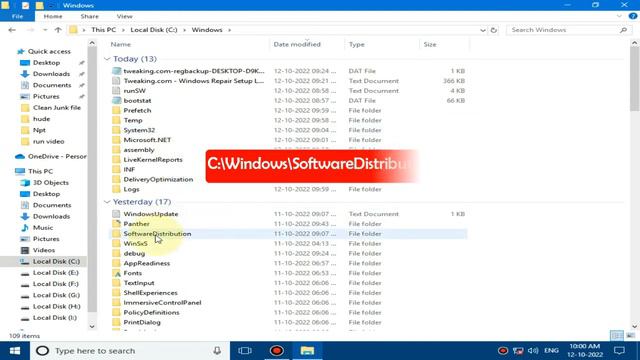Open the File ribbon tab
The width and height of the screenshot is (640, 360).
(17, 16)
